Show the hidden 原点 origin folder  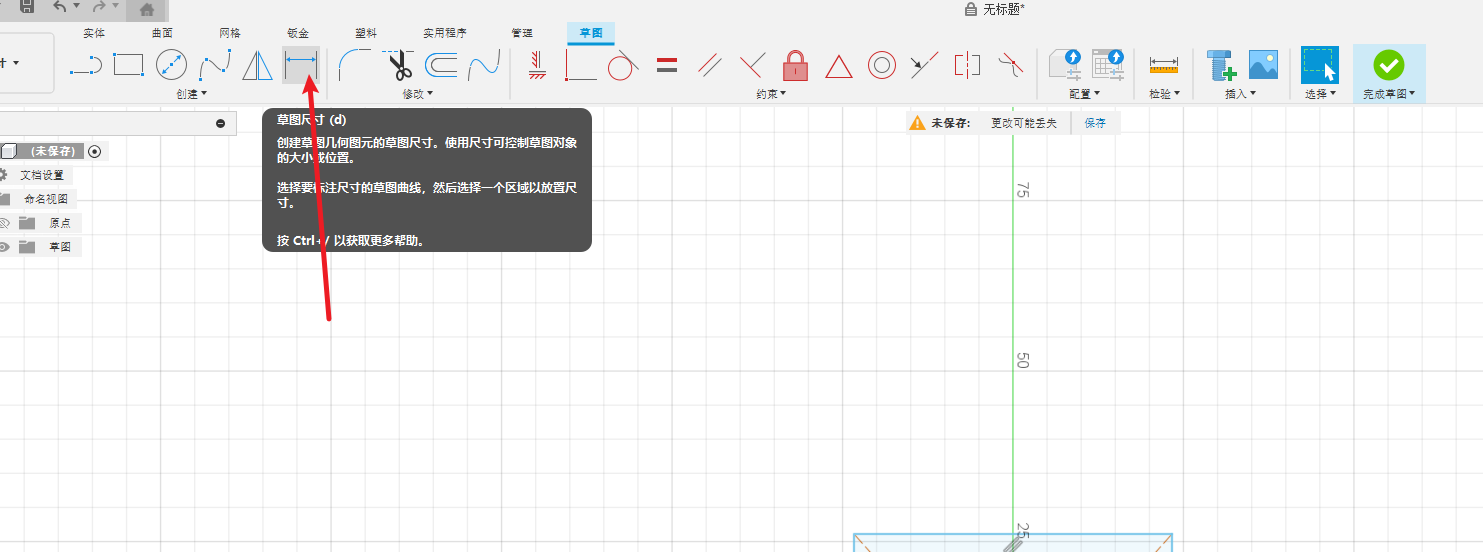pyautogui.click(x=5, y=223)
